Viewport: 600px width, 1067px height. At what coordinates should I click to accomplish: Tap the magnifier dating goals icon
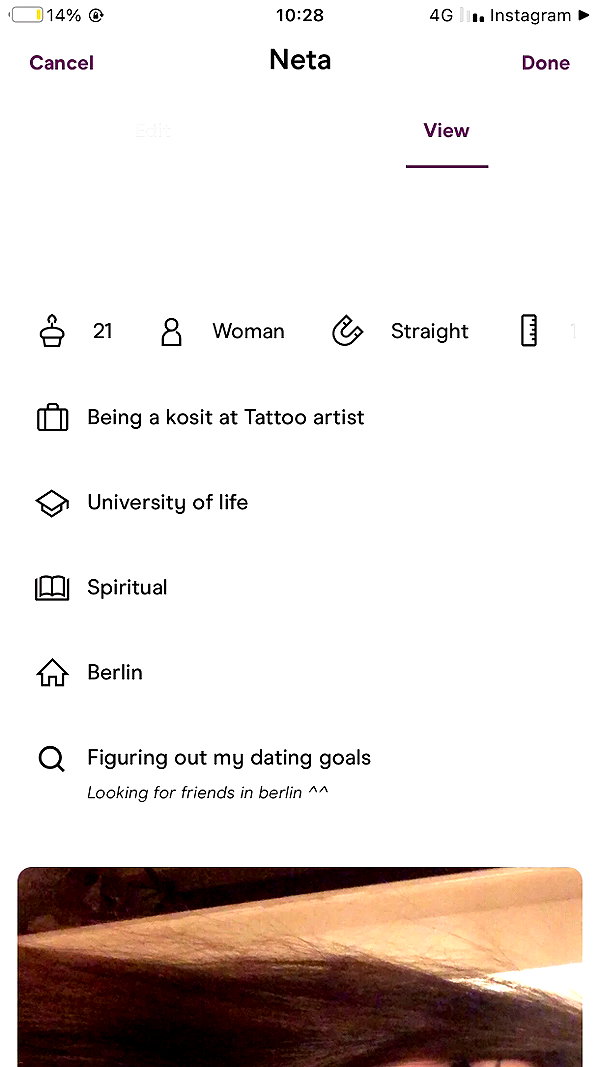click(52, 758)
